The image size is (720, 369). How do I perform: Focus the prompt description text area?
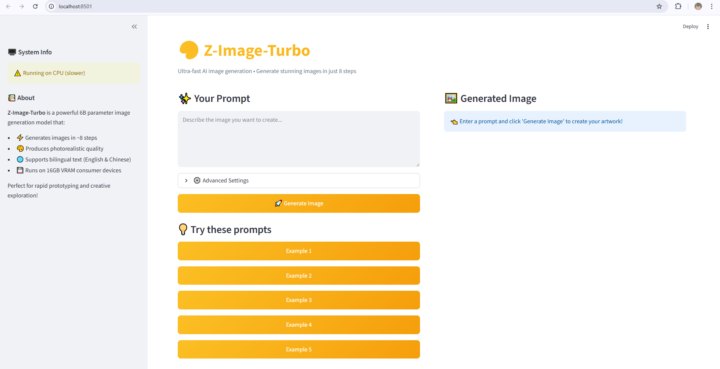[298, 139]
